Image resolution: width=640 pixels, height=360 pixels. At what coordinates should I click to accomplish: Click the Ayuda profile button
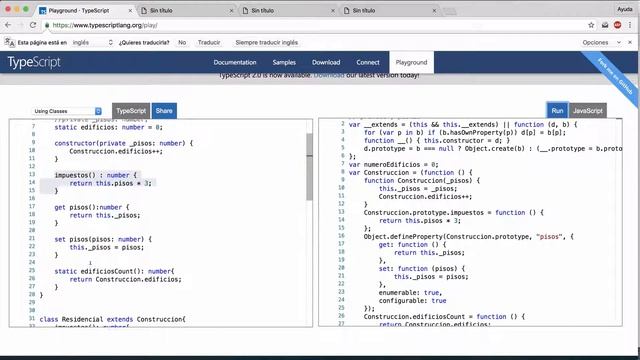[x=624, y=9]
